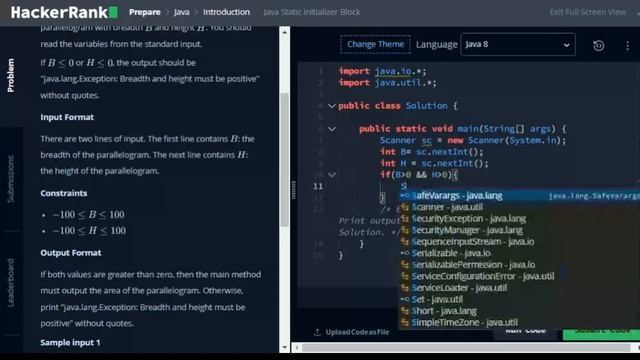Click the Output Format heading
The image size is (640, 360).
tap(71, 253)
